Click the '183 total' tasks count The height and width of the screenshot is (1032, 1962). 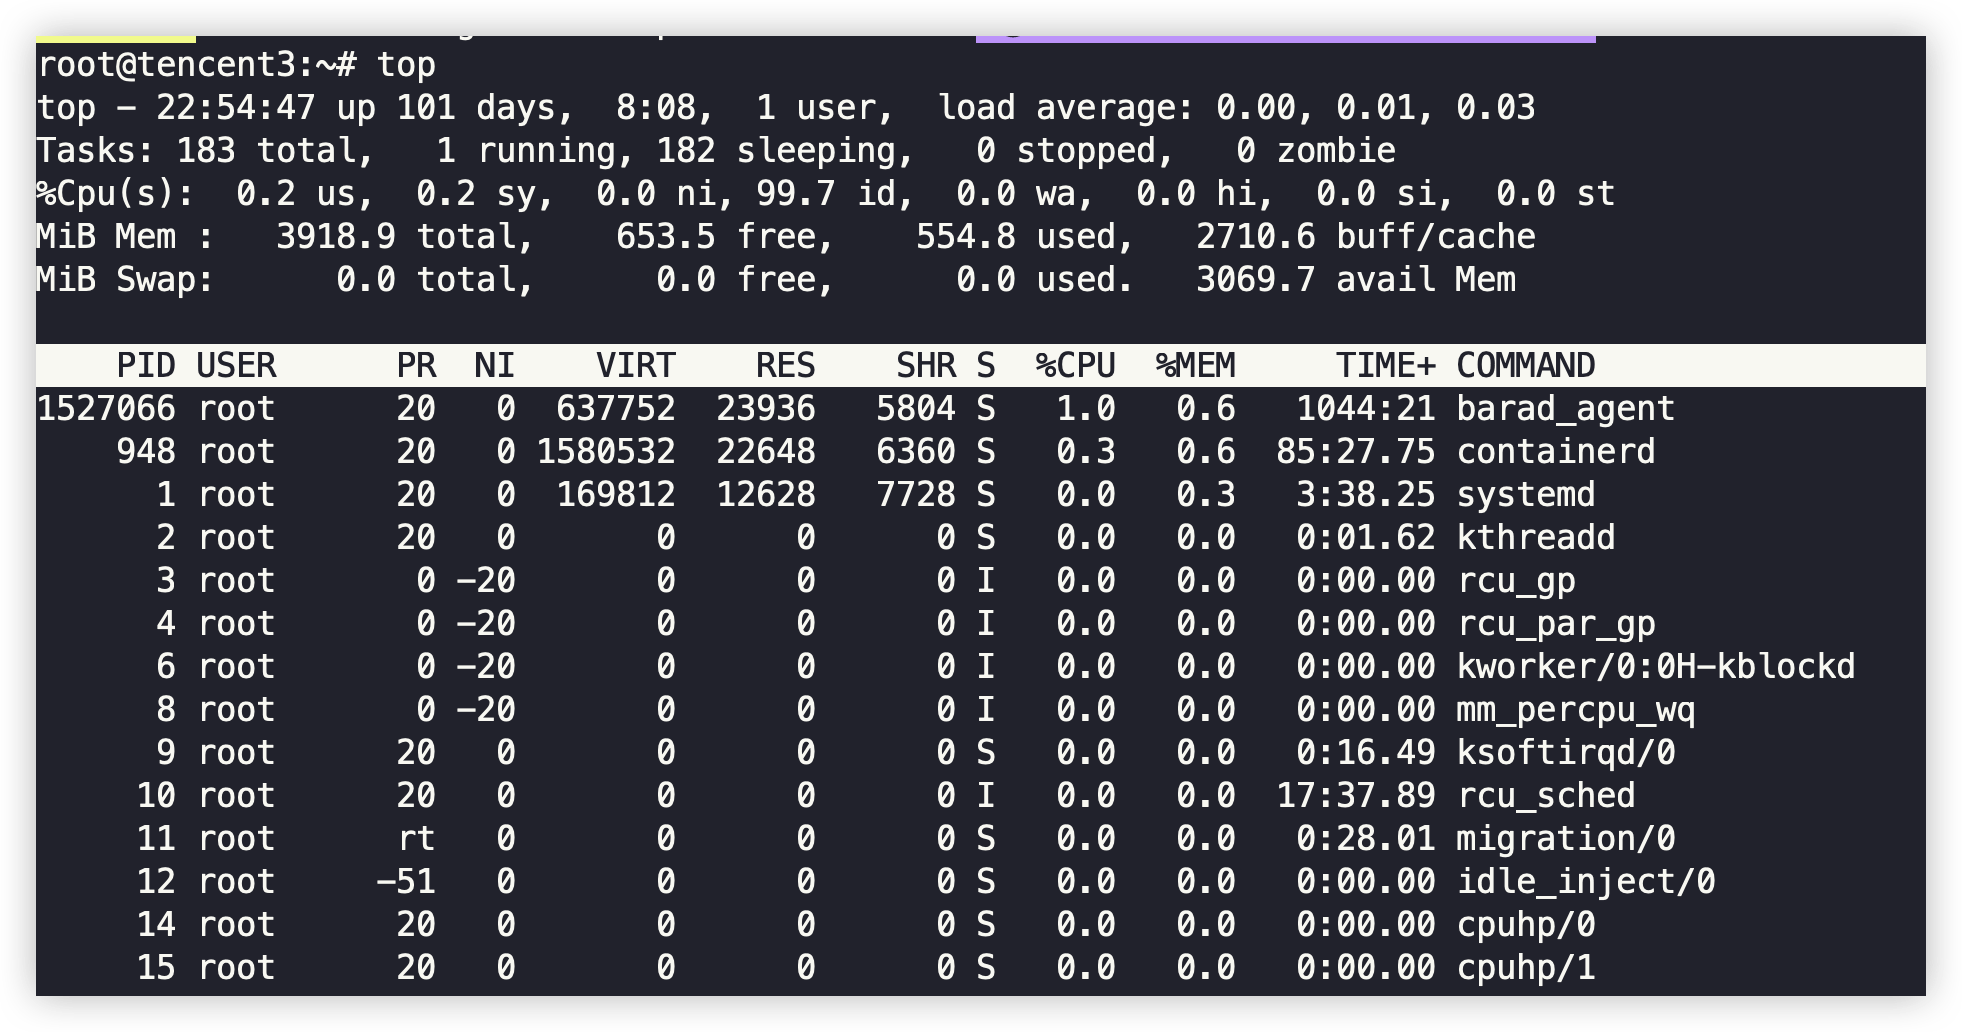point(266,151)
